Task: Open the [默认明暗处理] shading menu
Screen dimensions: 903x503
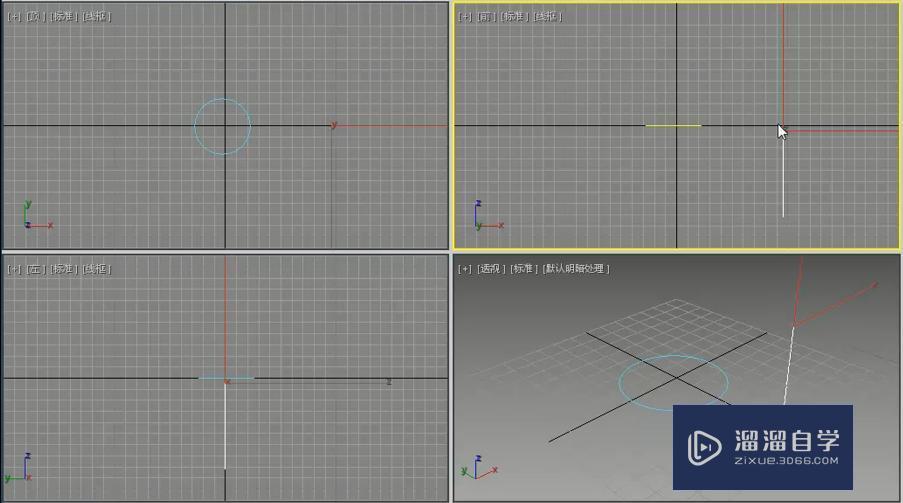Action: coord(576,268)
